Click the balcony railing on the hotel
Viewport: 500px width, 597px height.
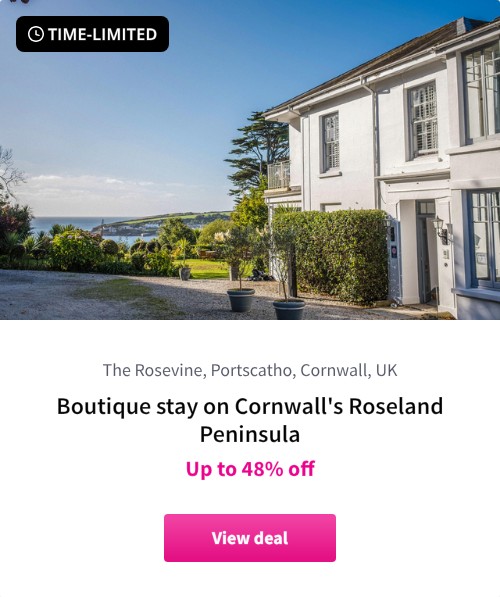tap(279, 174)
